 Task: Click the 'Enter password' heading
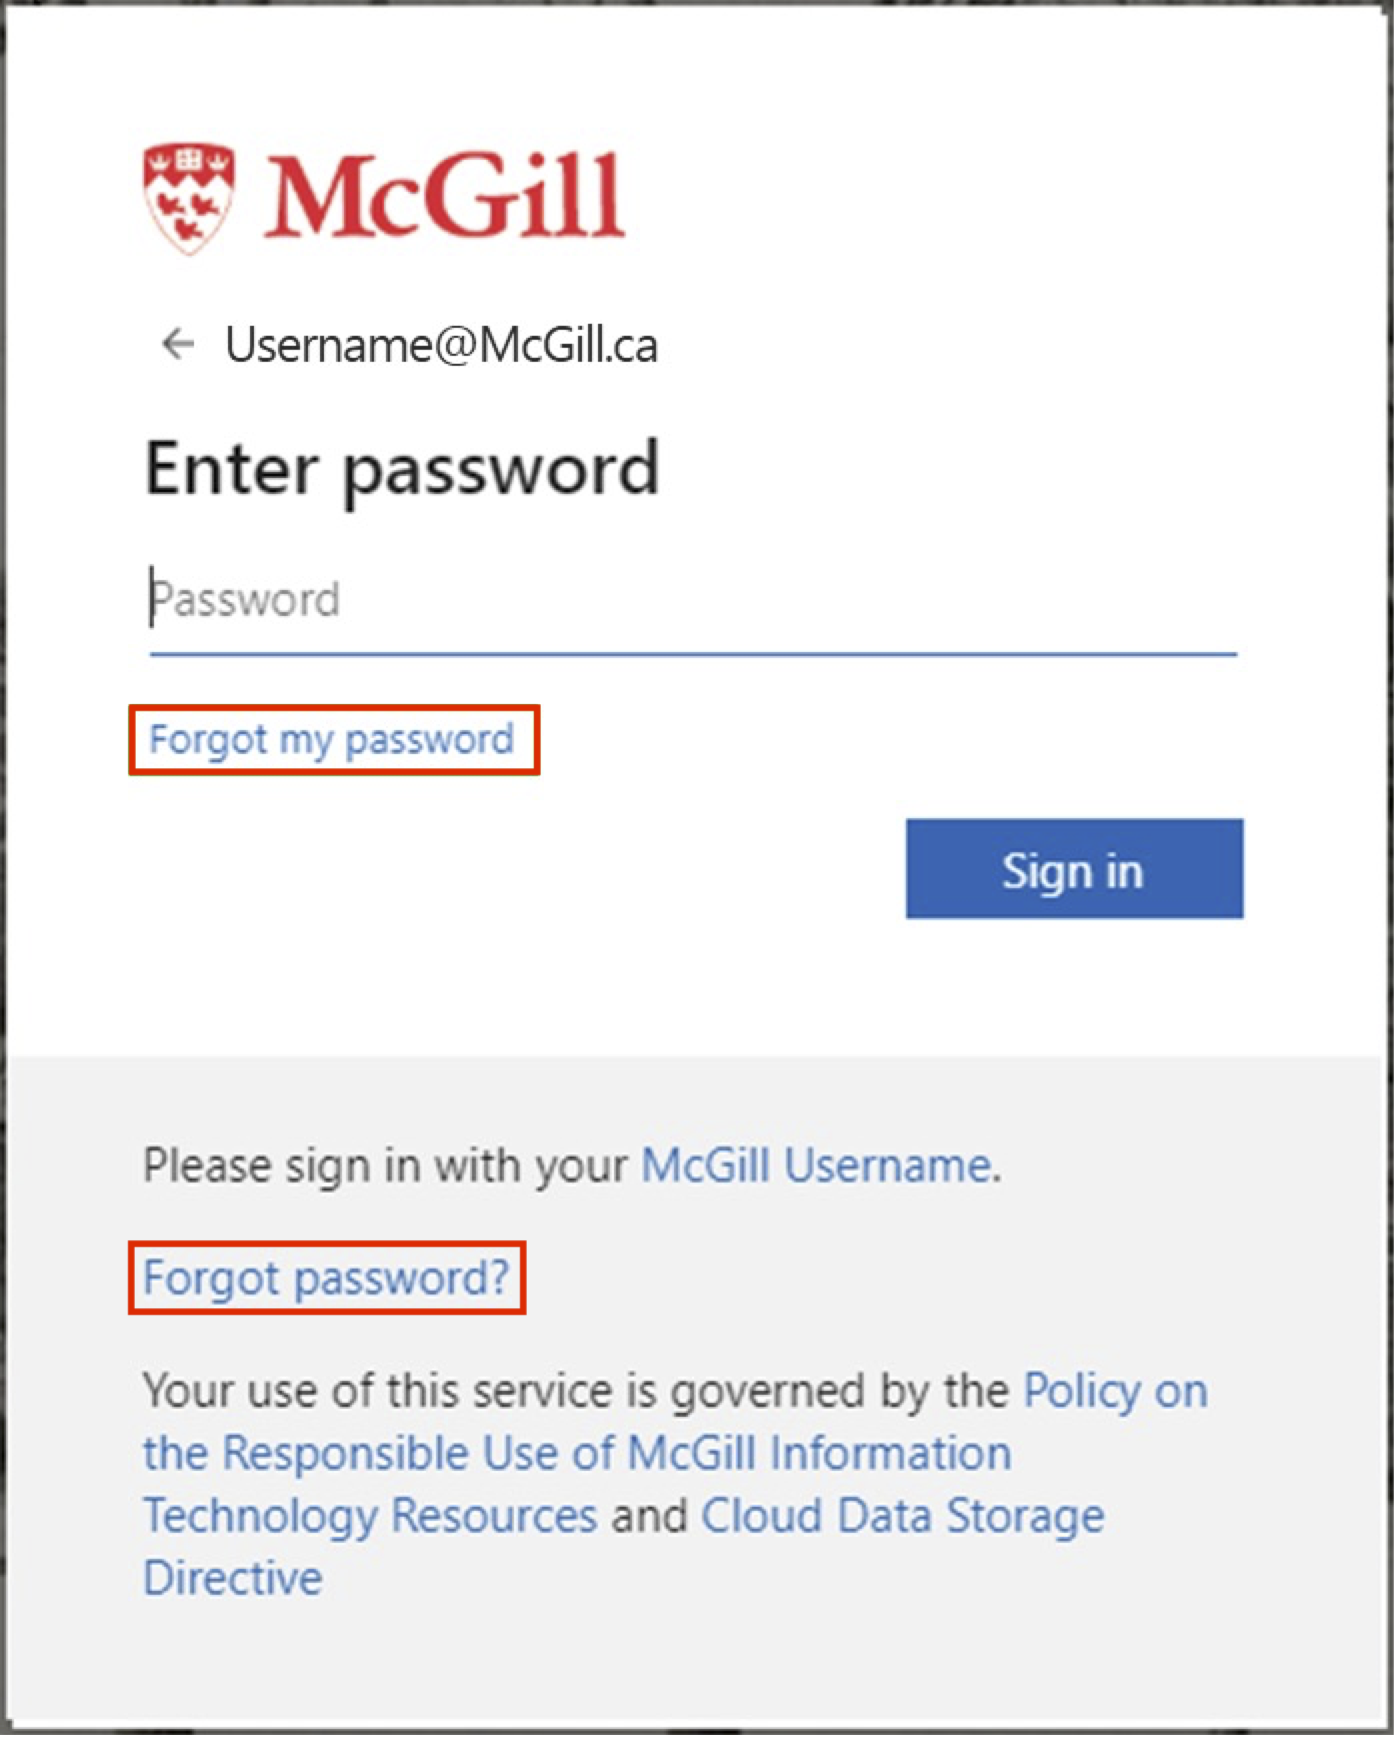click(x=402, y=468)
